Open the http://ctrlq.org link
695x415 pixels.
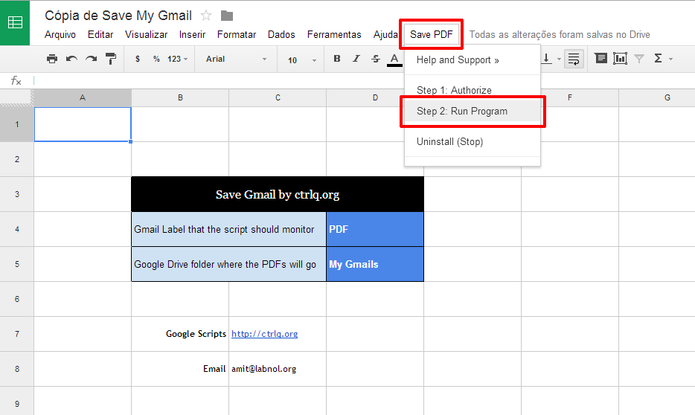point(265,334)
